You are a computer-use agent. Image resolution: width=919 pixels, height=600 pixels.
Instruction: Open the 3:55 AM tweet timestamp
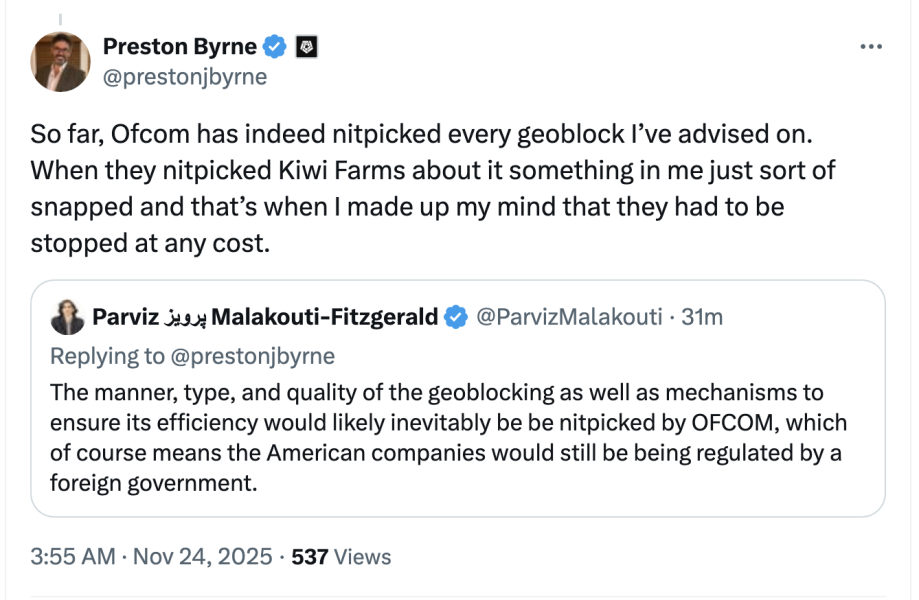click(x=73, y=556)
